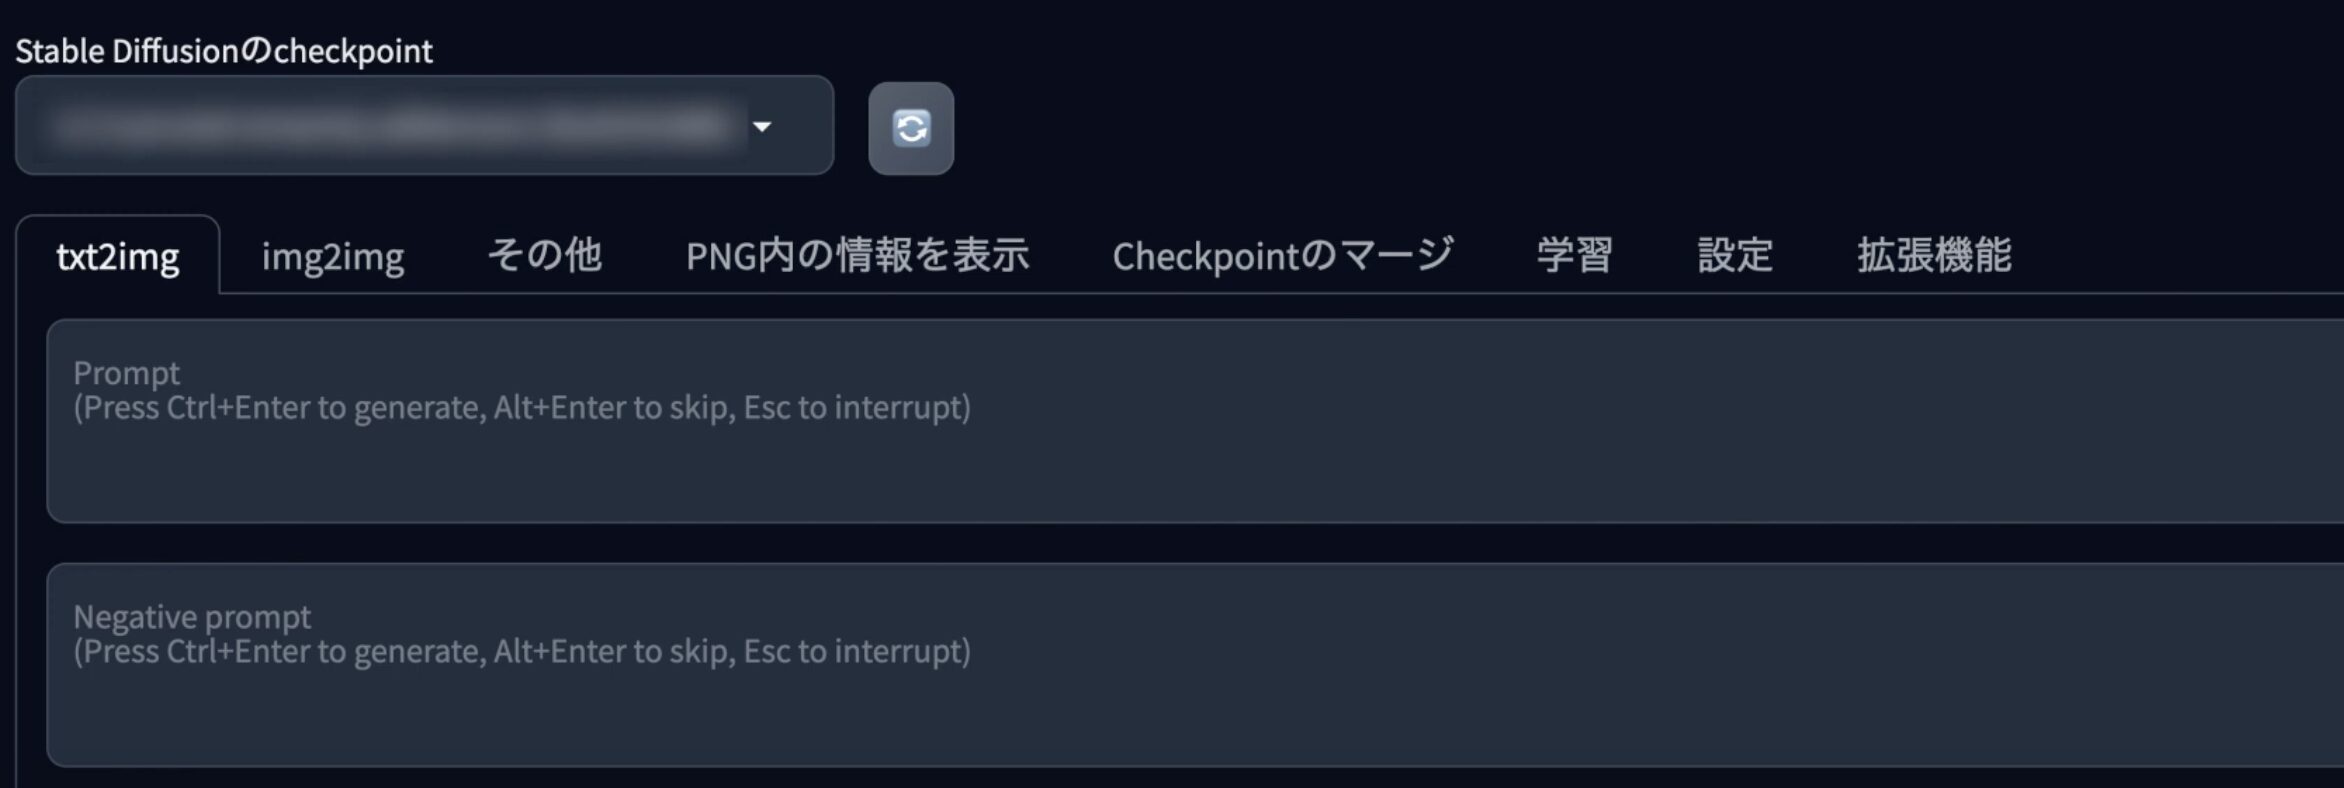The width and height of the screenshot is (2344, 788).
Task: Click the word Prompt placeholder text
Action: (126, 373)
